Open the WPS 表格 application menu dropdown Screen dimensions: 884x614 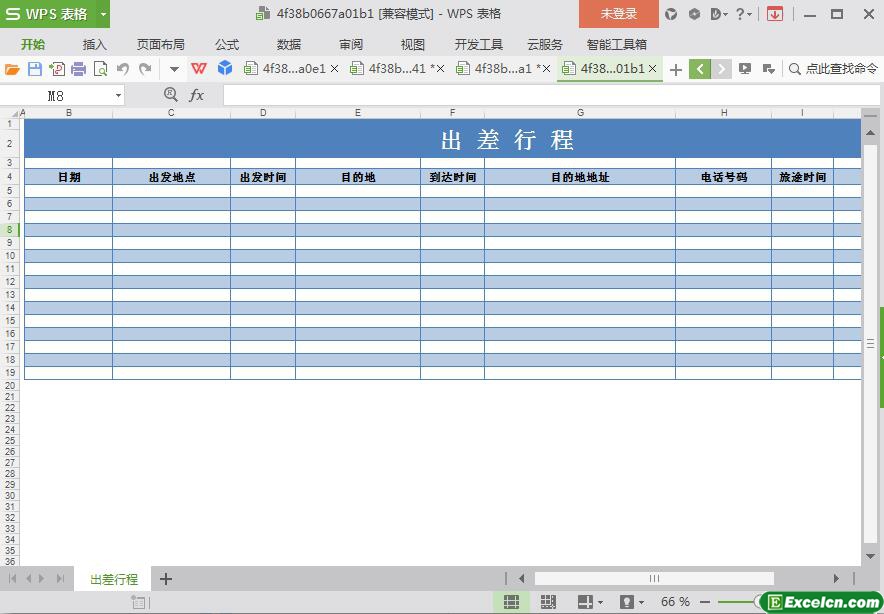(x=103, y=14)
